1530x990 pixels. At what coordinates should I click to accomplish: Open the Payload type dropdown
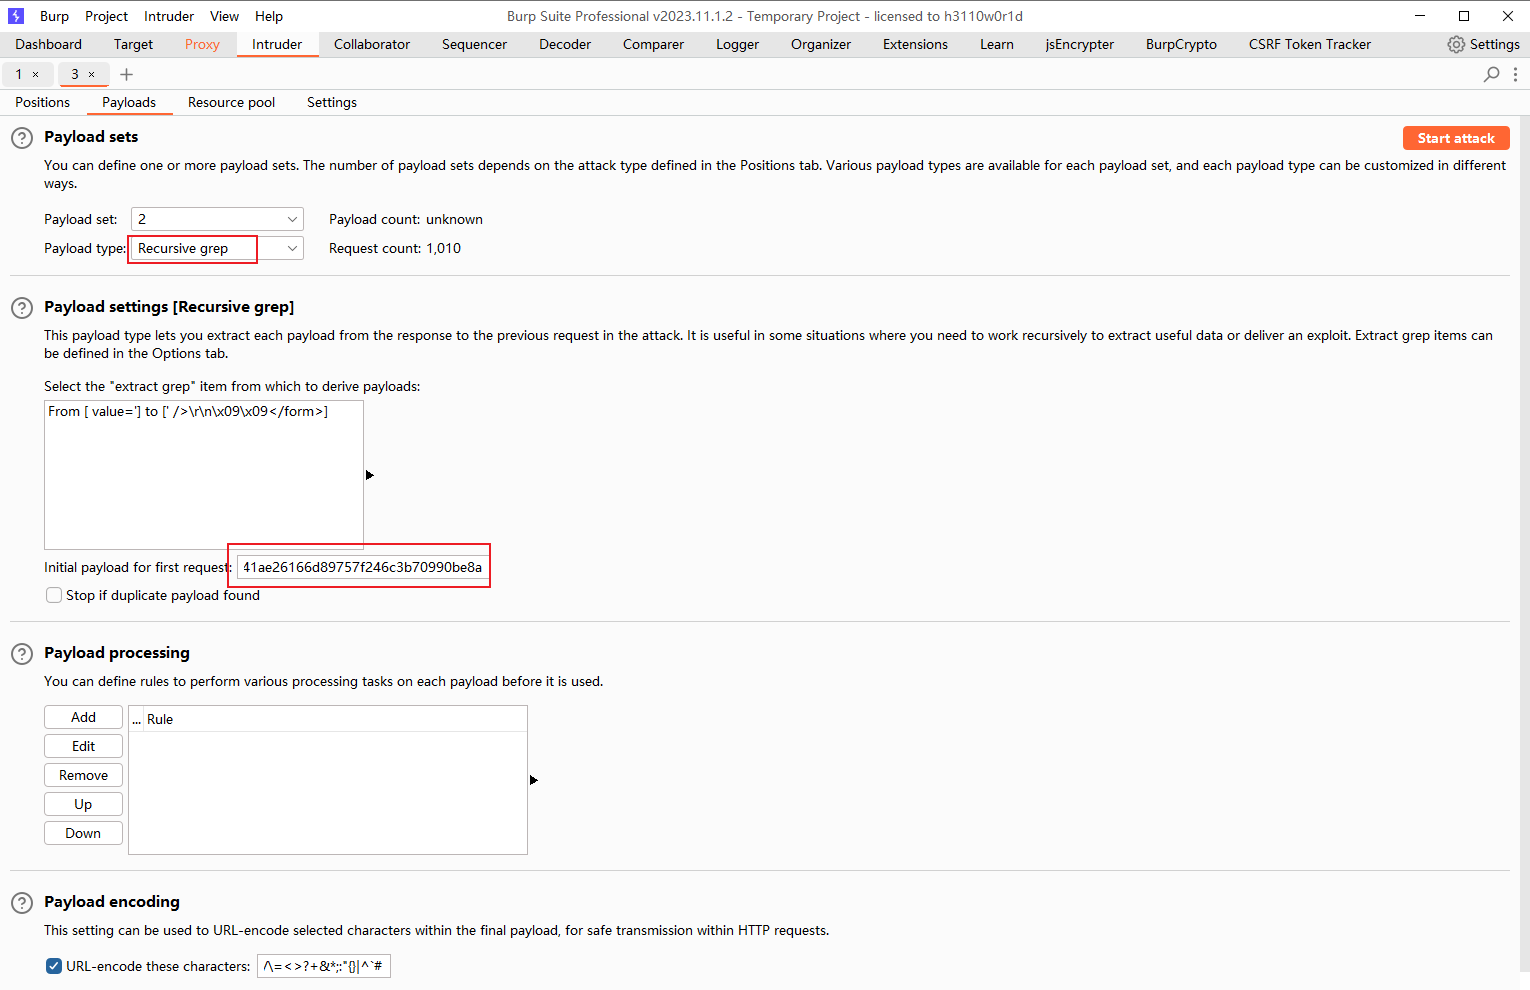pyautogui.click(x=217, y=248)
